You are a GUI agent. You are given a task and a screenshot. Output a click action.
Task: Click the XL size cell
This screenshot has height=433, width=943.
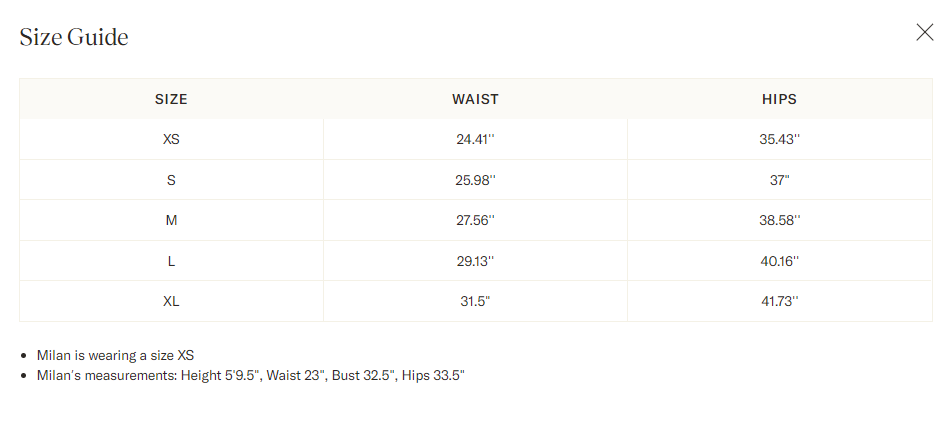171,301
